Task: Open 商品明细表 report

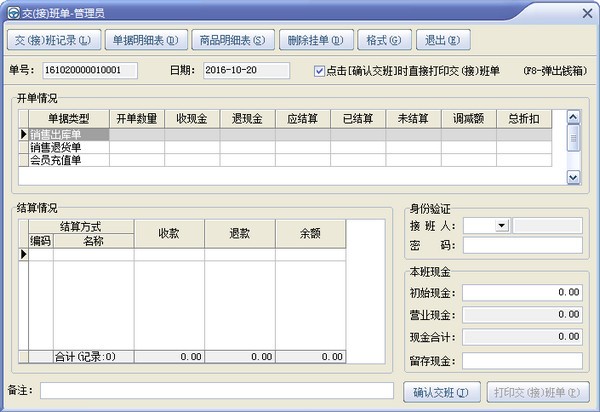Action: tap(231, 40)
